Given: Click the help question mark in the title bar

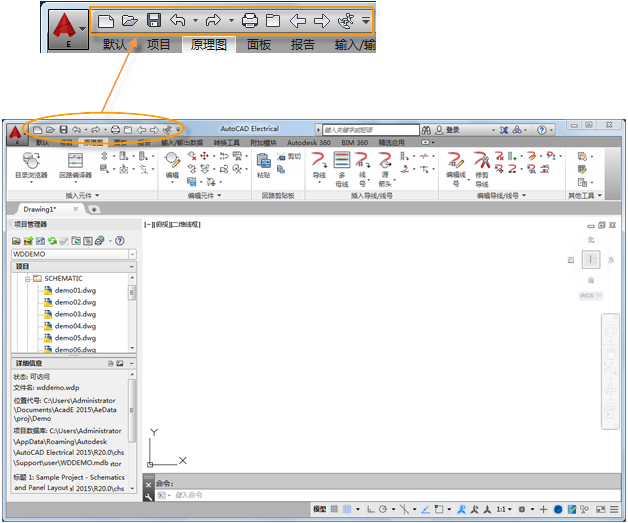Looking at the screenshot, I should pos(541,130).
